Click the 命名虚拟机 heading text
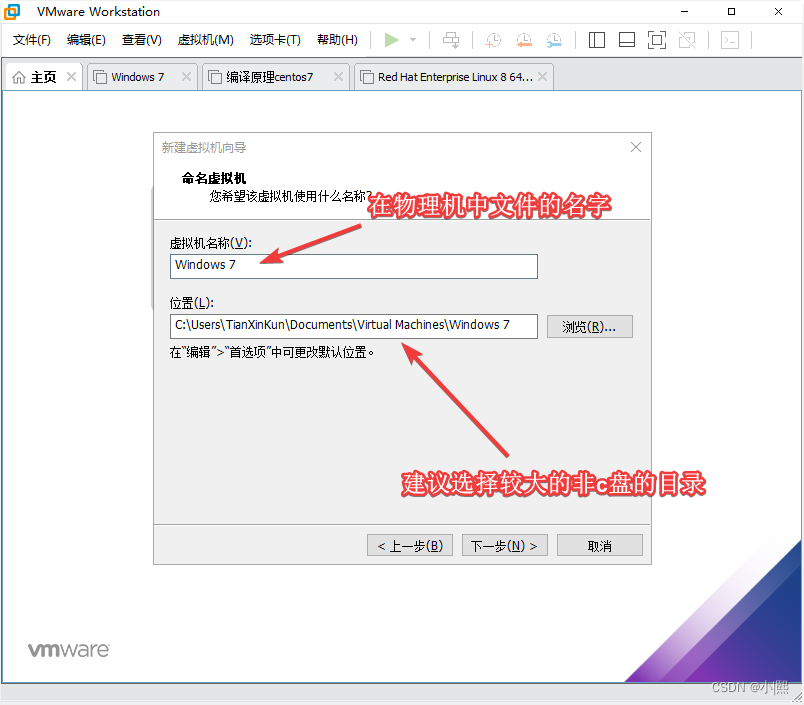Image resolution: width=804 pixels, height=705 pixels. [214, 178]
